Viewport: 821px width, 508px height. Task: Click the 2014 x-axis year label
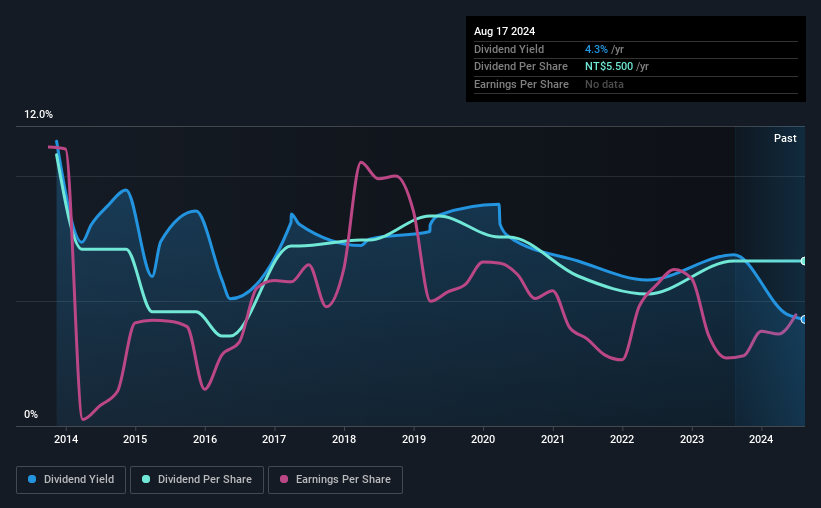click(66, 439)
